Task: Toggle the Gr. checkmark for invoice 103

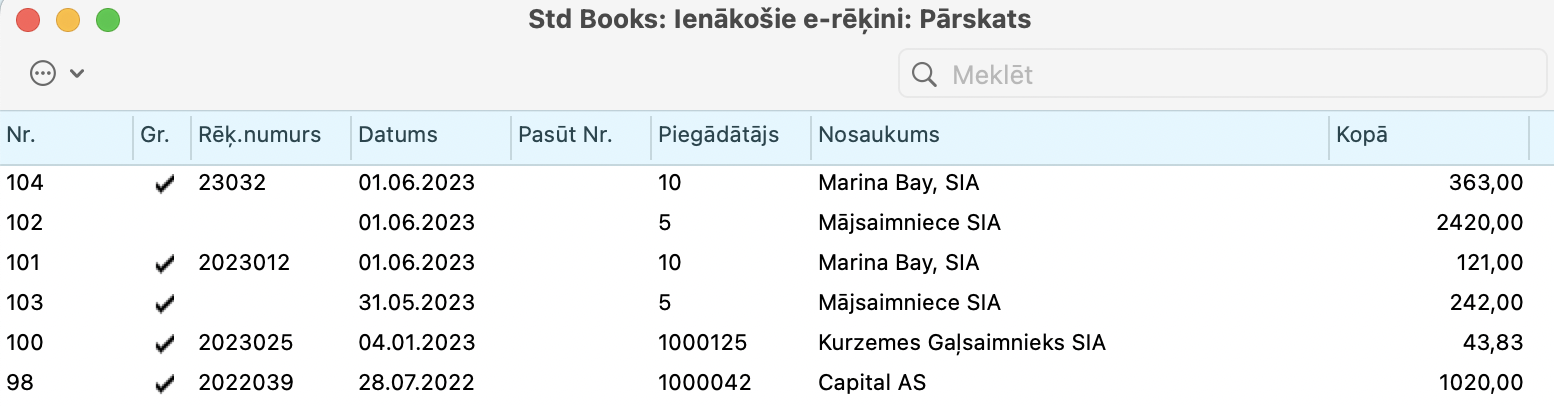Action: point(165,303)
